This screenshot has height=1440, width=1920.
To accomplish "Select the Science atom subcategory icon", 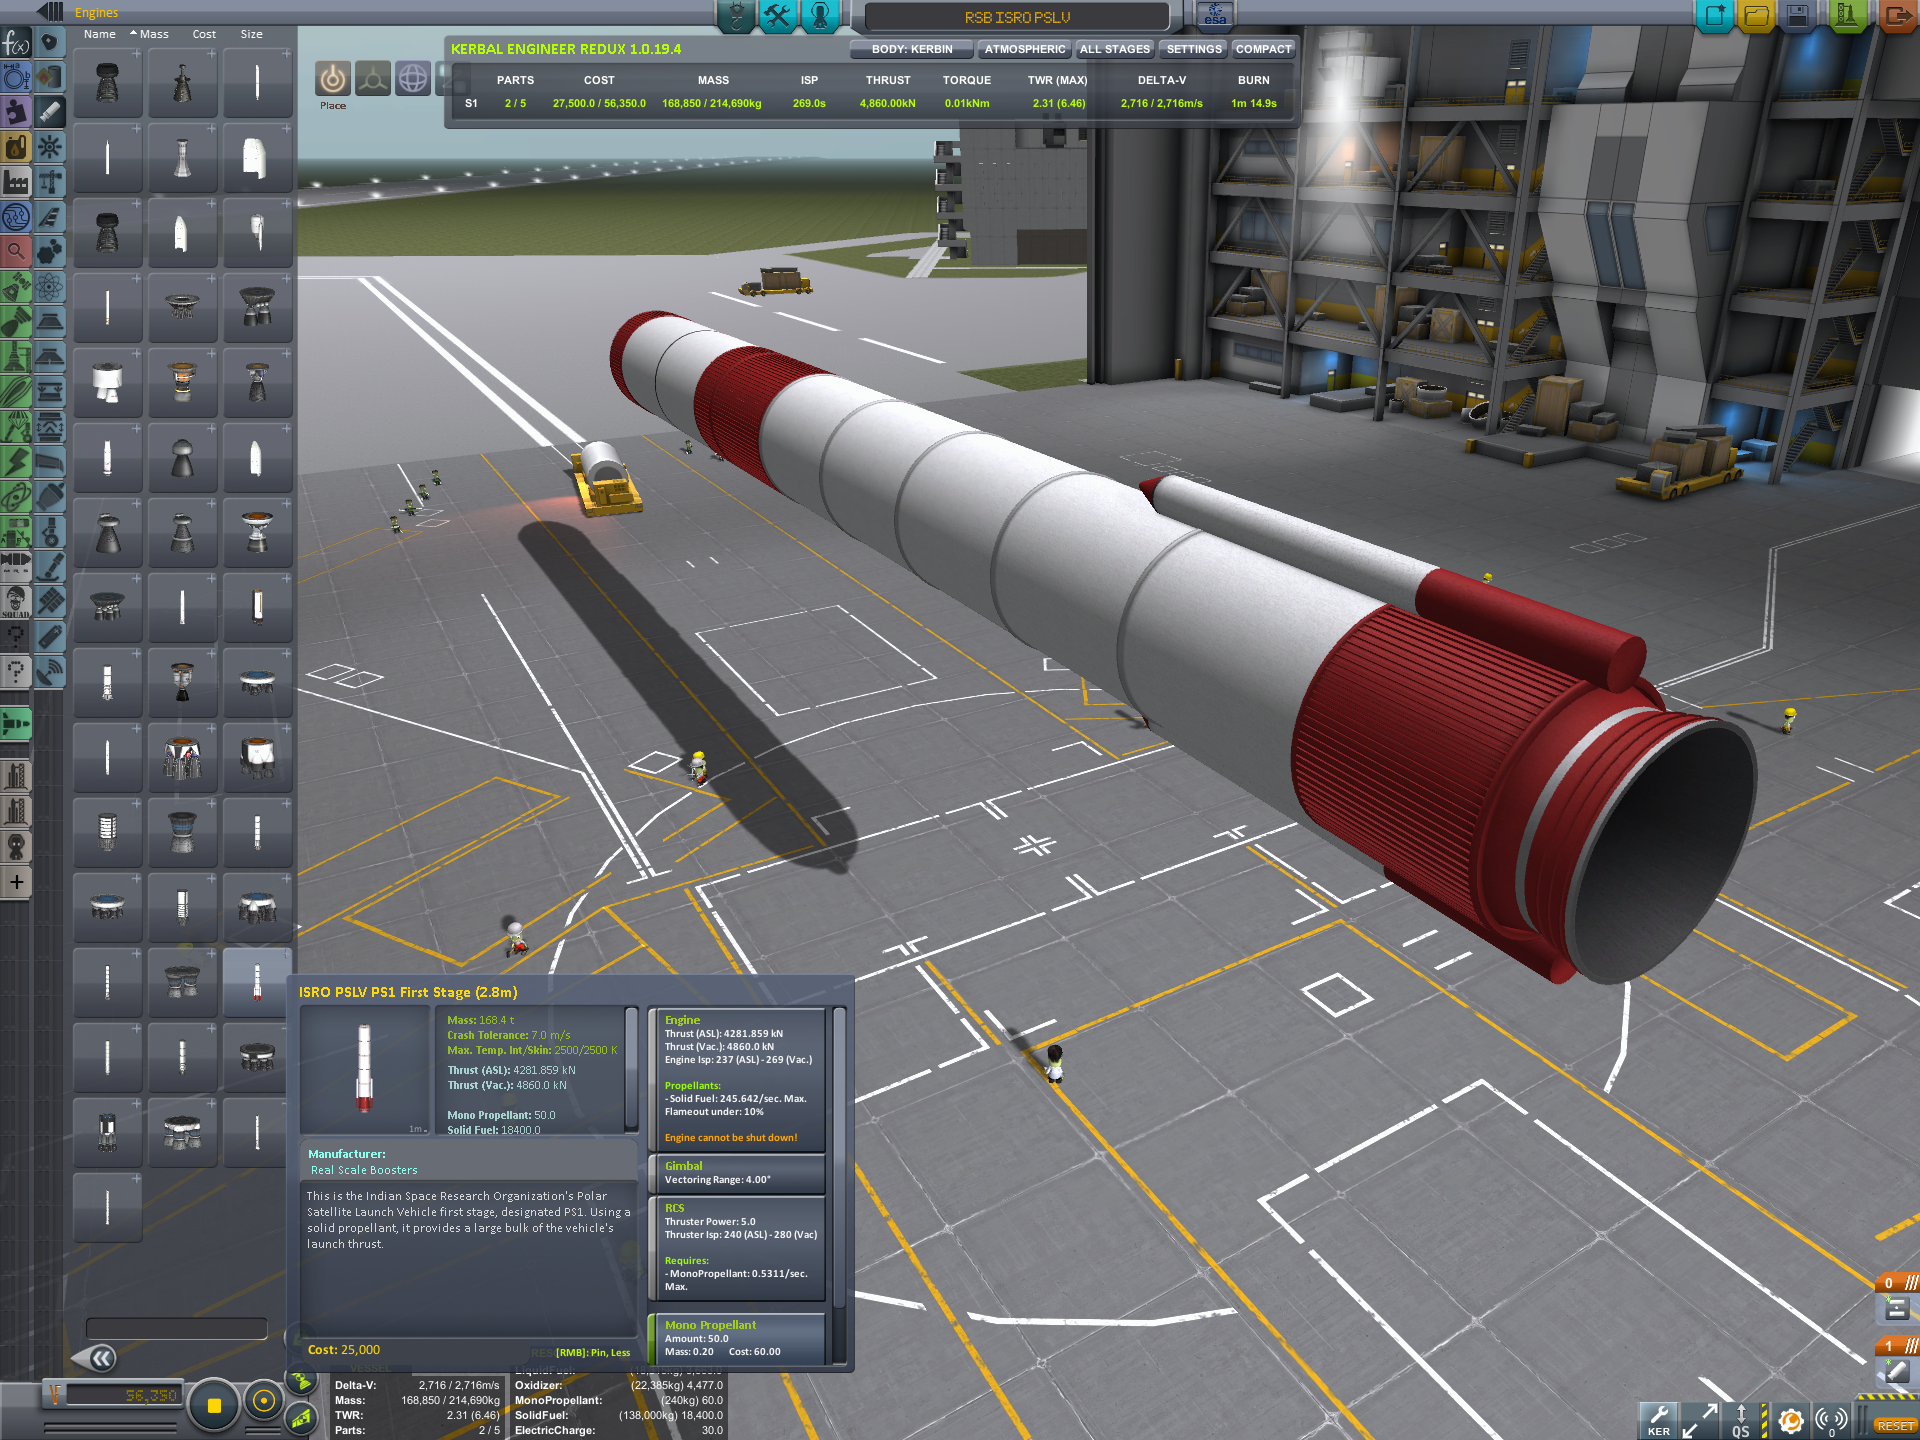I will click(50, 287).
